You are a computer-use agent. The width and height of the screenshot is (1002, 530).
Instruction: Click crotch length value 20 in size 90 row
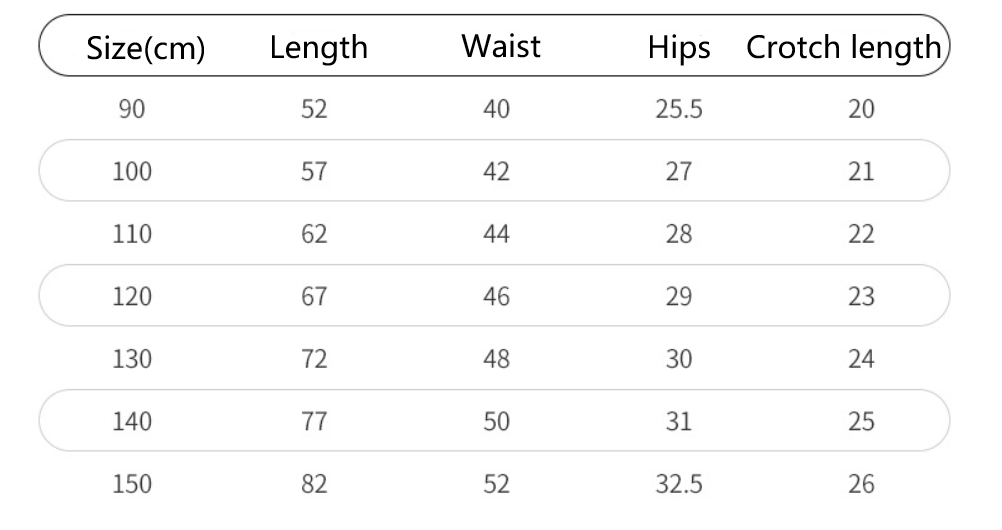tap(861, 109)
